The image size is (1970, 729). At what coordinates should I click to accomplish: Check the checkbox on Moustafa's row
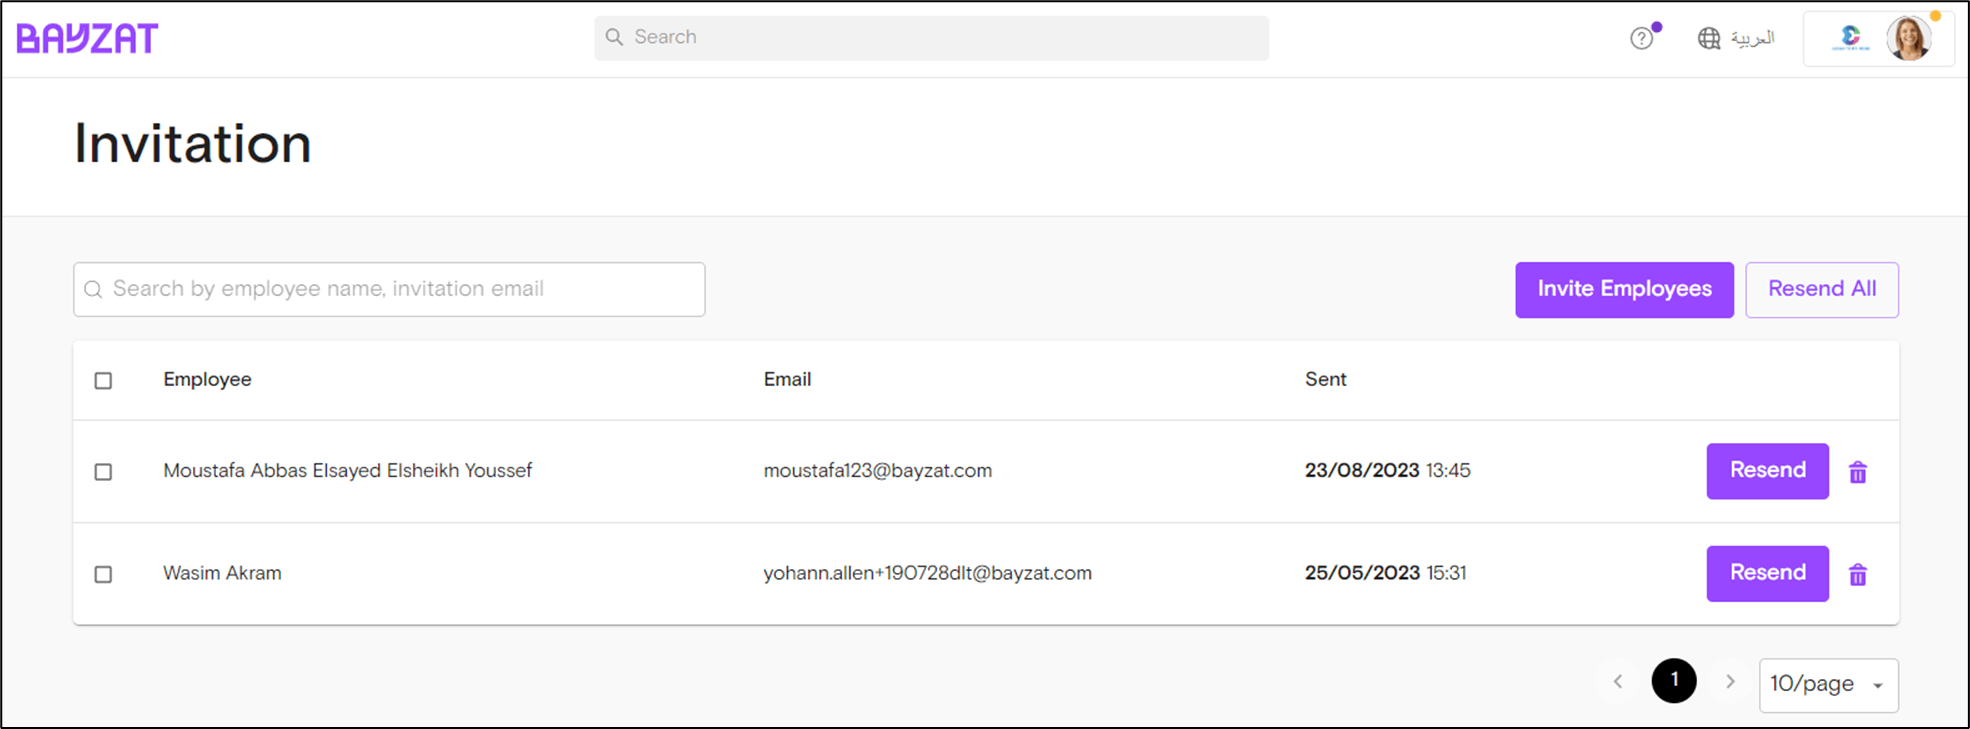click(103, 472)
